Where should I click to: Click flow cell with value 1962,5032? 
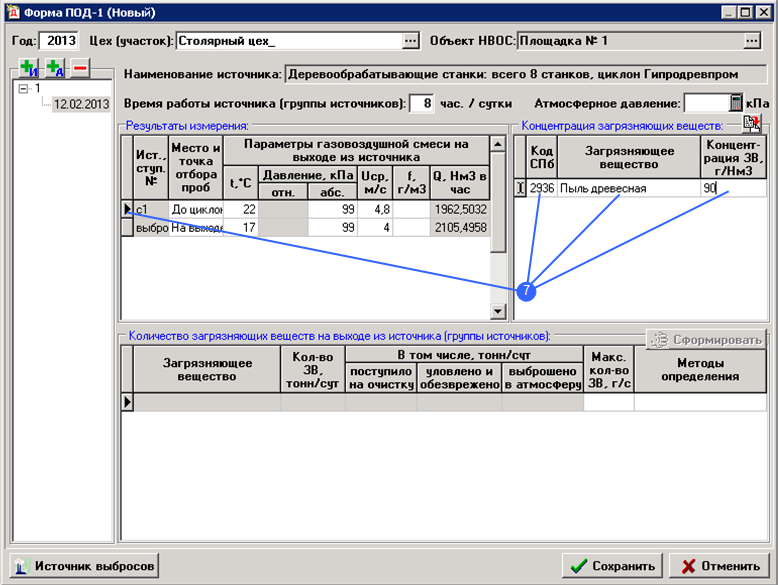click(x=460, y=209)
